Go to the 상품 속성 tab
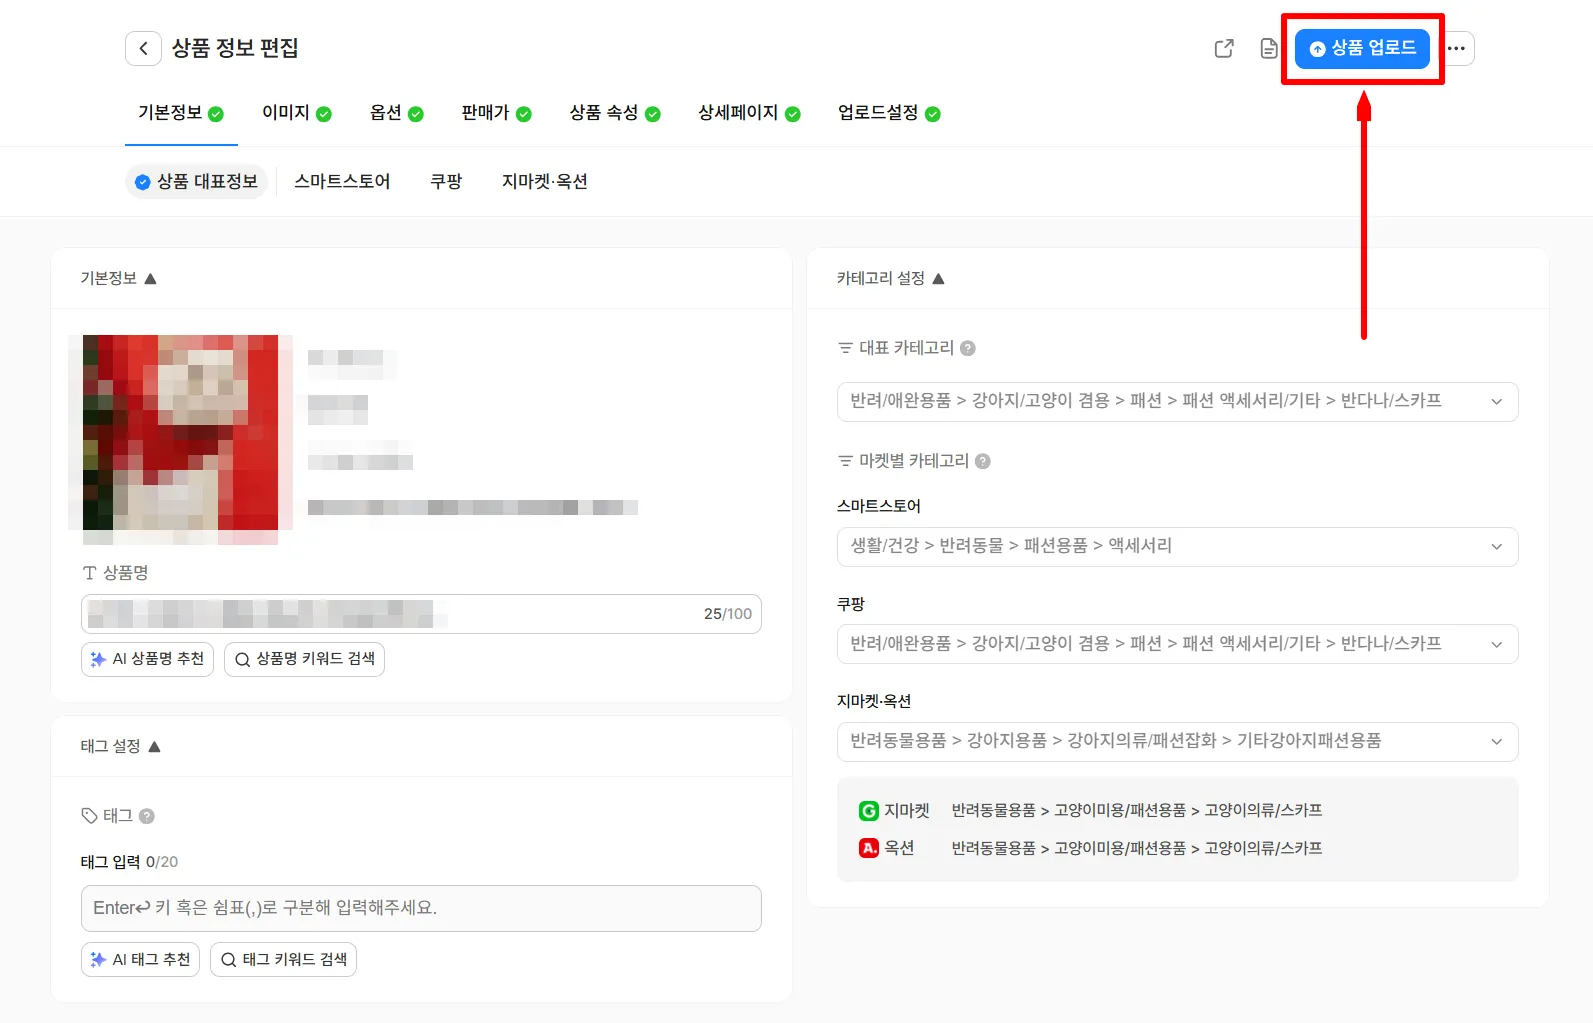Screen dimensions: 1593x1023 615,113
